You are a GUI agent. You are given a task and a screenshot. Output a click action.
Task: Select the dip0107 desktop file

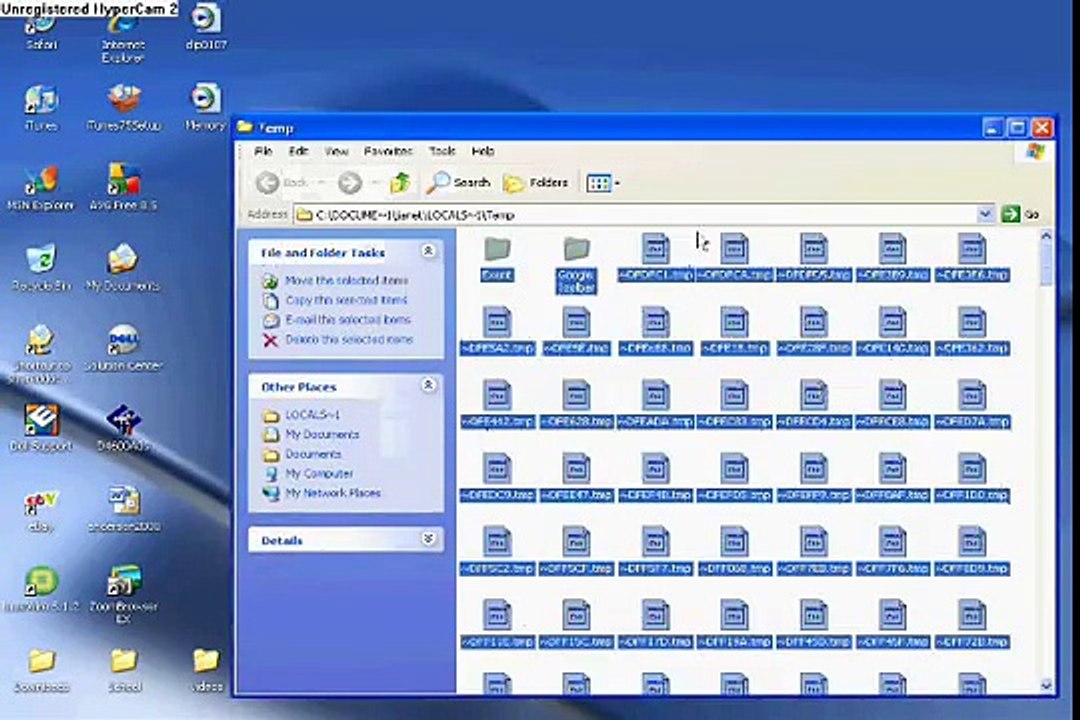pos(205,28)
